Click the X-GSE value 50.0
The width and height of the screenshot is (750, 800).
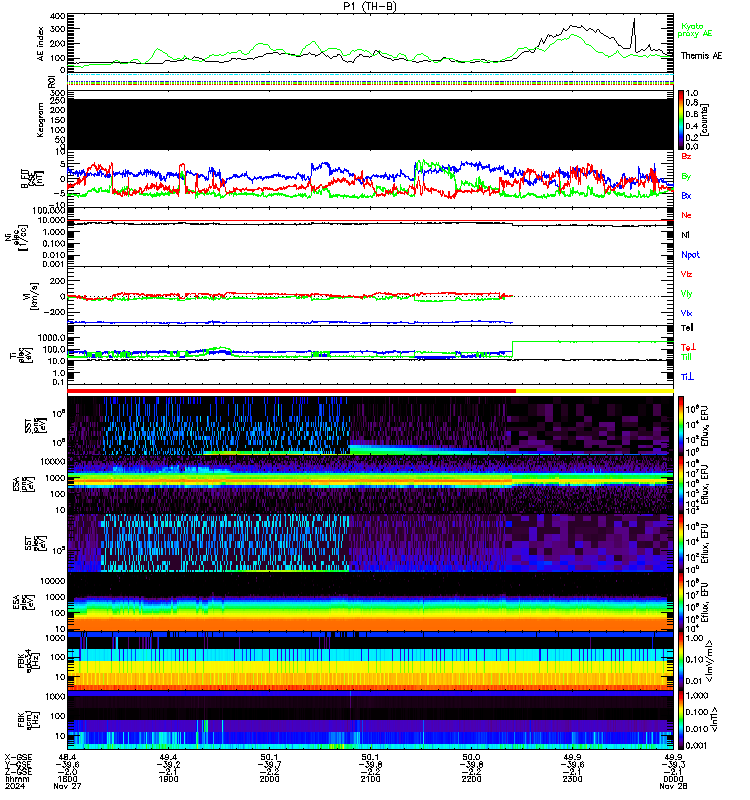(471, 757)
